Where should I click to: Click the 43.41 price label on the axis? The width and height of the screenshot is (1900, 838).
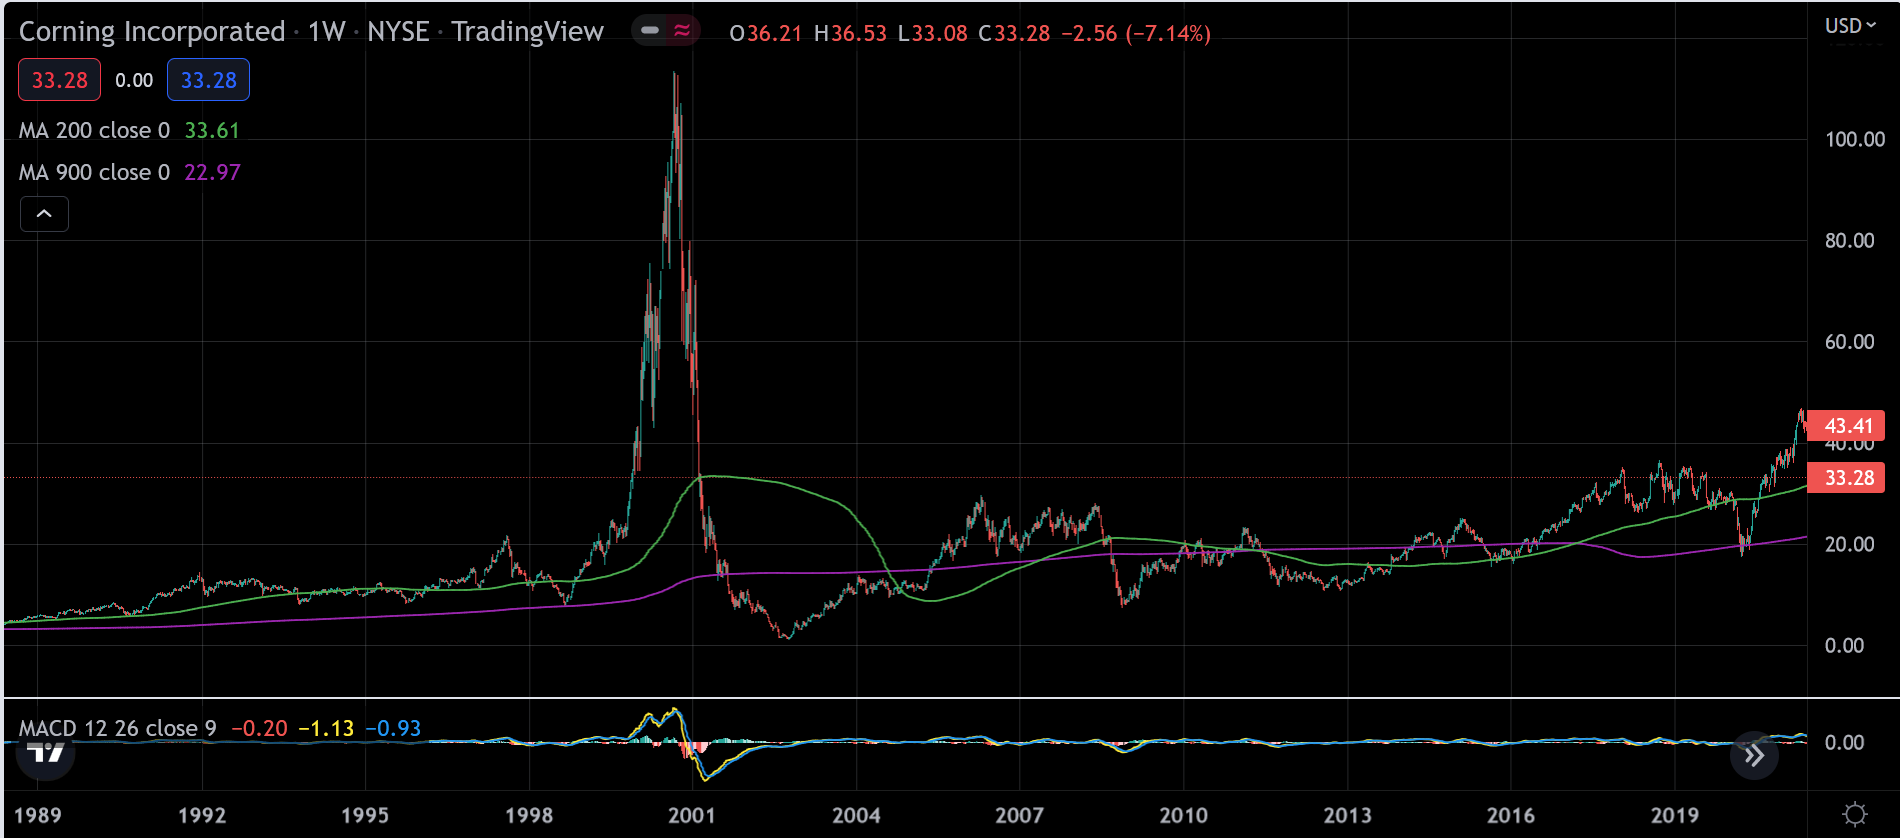(1846, 426)
